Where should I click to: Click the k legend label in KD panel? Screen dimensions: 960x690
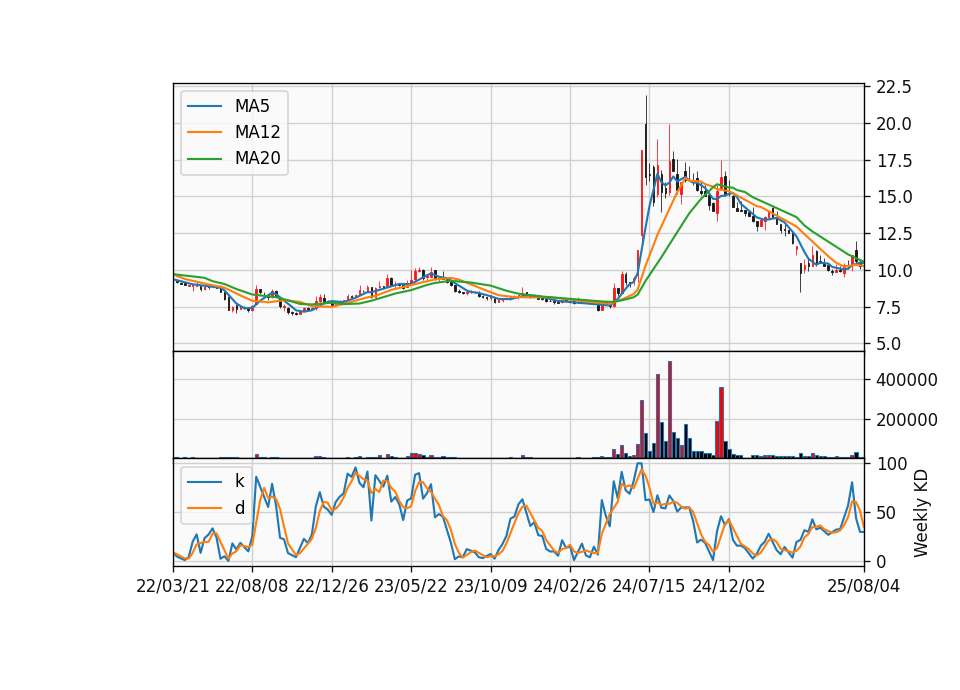[x=239, y=481]
